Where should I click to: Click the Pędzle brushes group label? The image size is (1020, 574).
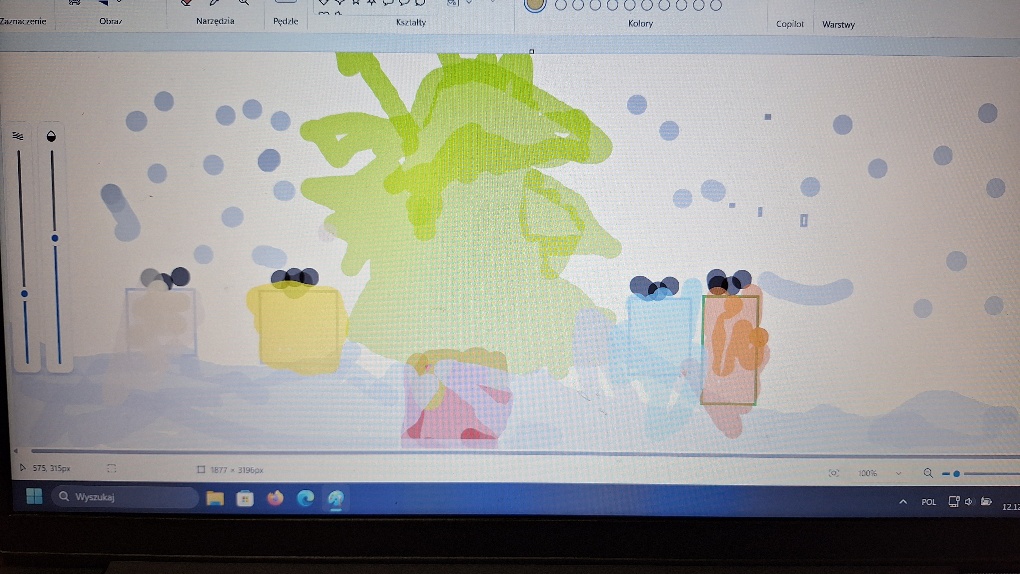[x=285, y=21]
